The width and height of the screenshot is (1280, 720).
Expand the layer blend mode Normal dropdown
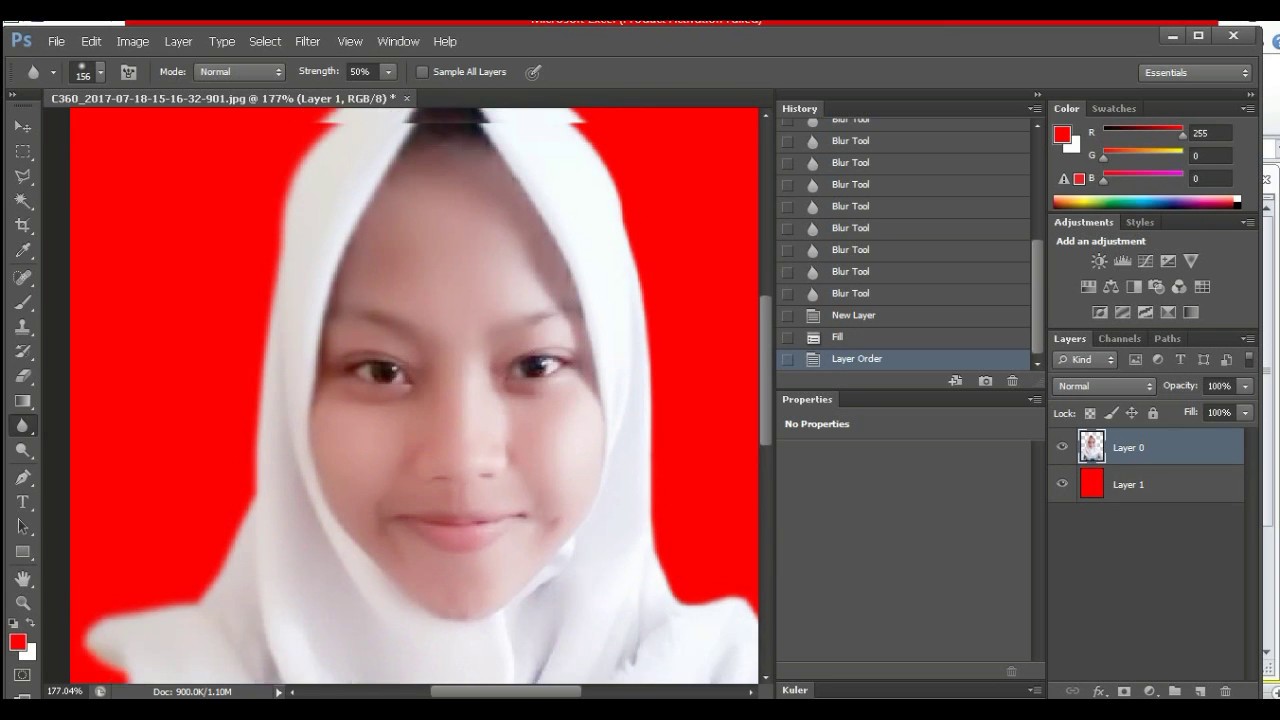1104,386
